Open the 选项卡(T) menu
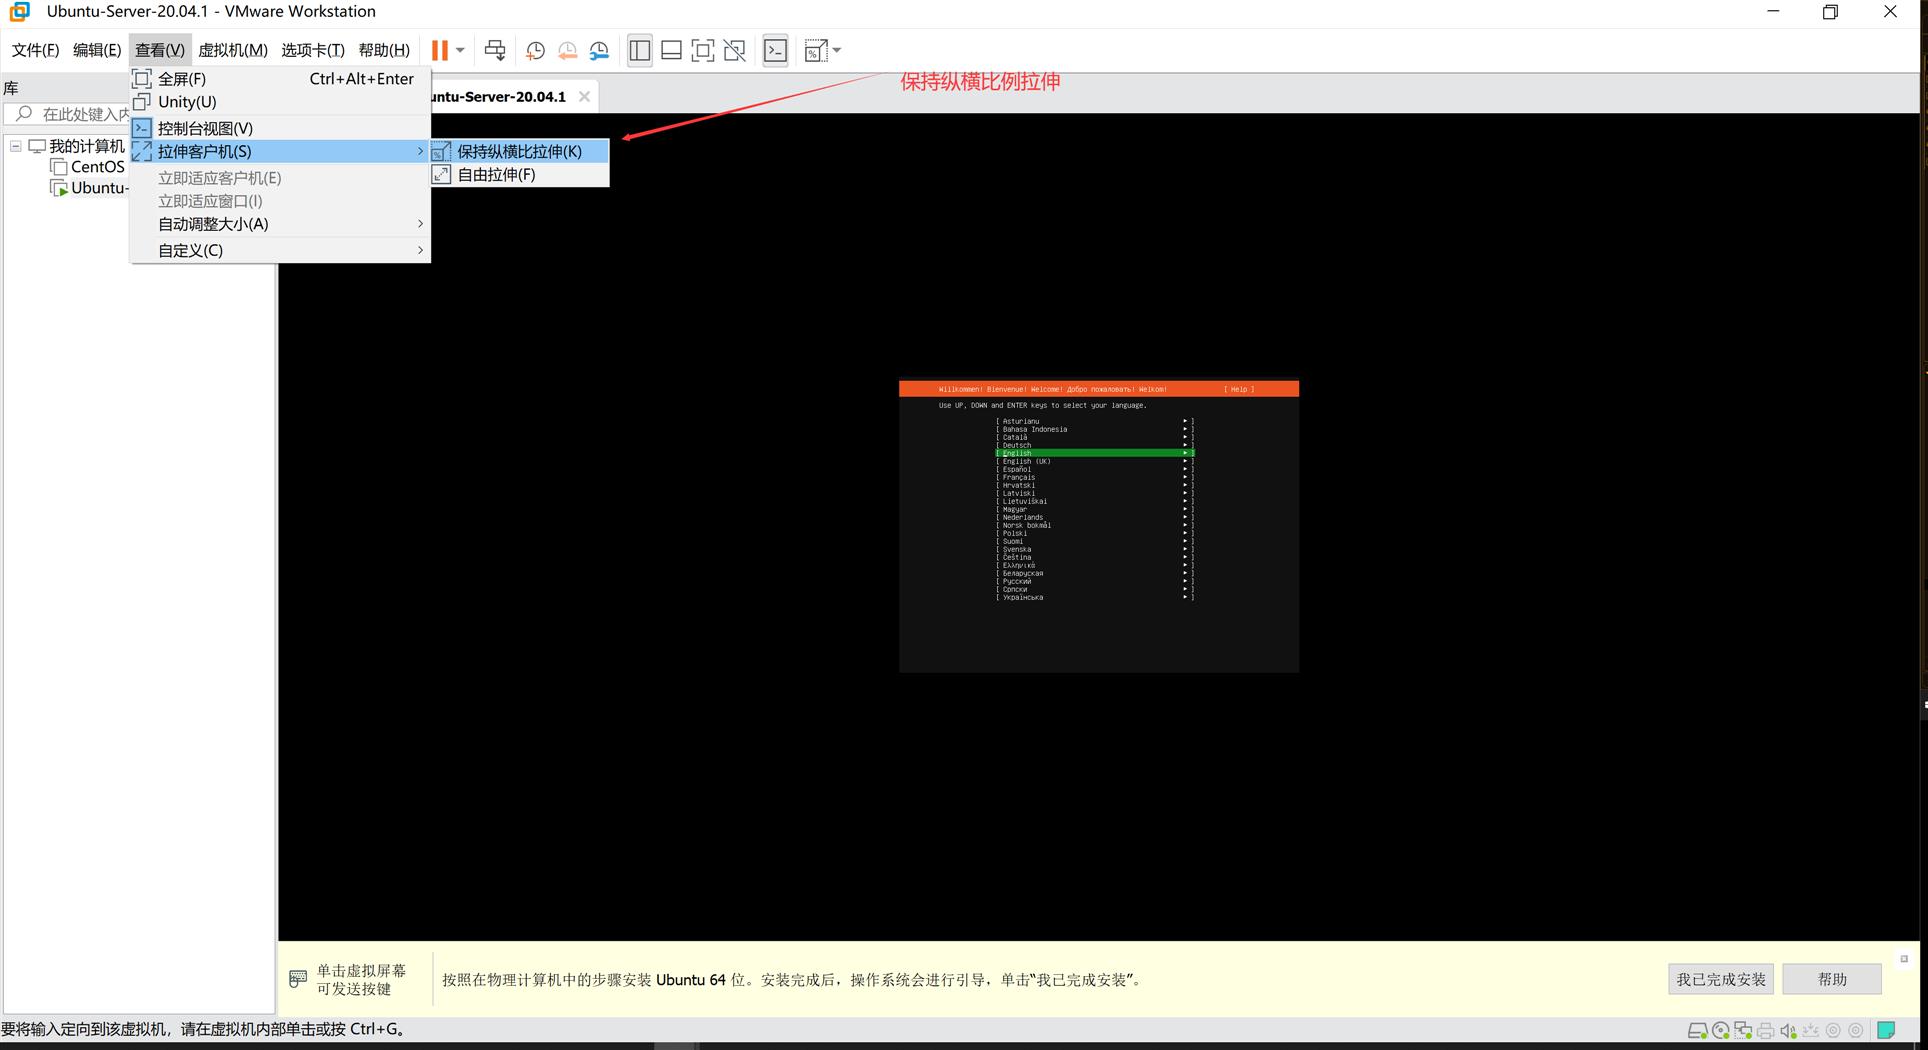 [x=313, y=50]
